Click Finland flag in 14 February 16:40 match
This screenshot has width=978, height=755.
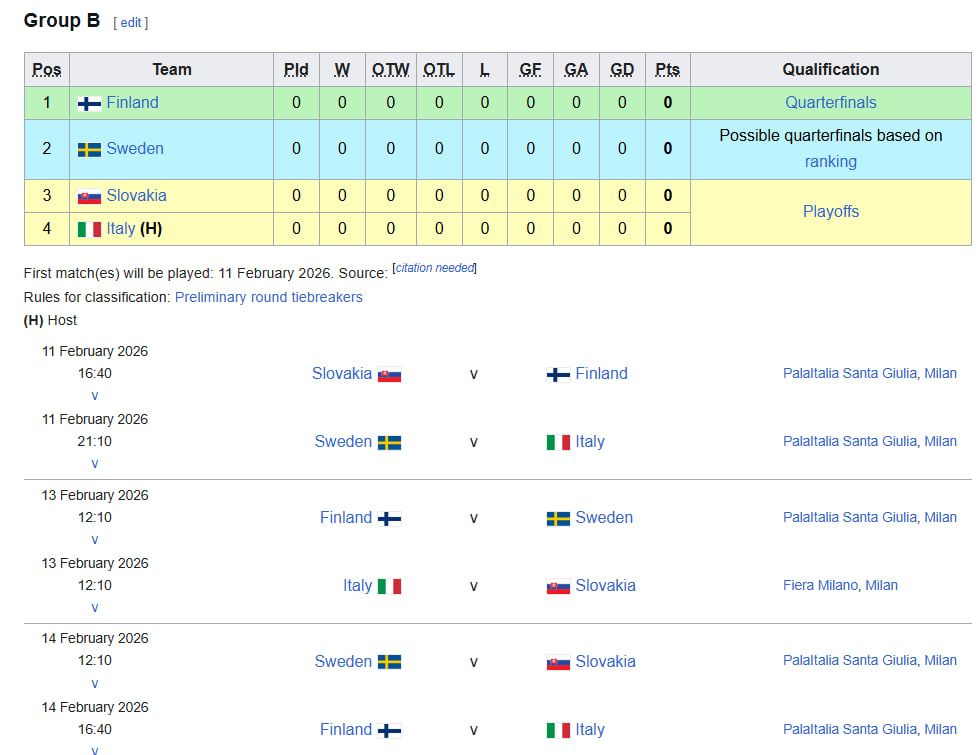pyautogui.click(x=389, y=730)
